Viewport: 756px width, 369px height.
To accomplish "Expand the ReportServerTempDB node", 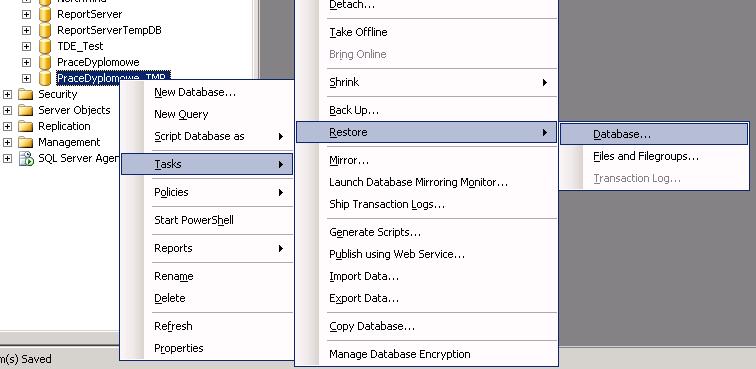I will point(26,30).
